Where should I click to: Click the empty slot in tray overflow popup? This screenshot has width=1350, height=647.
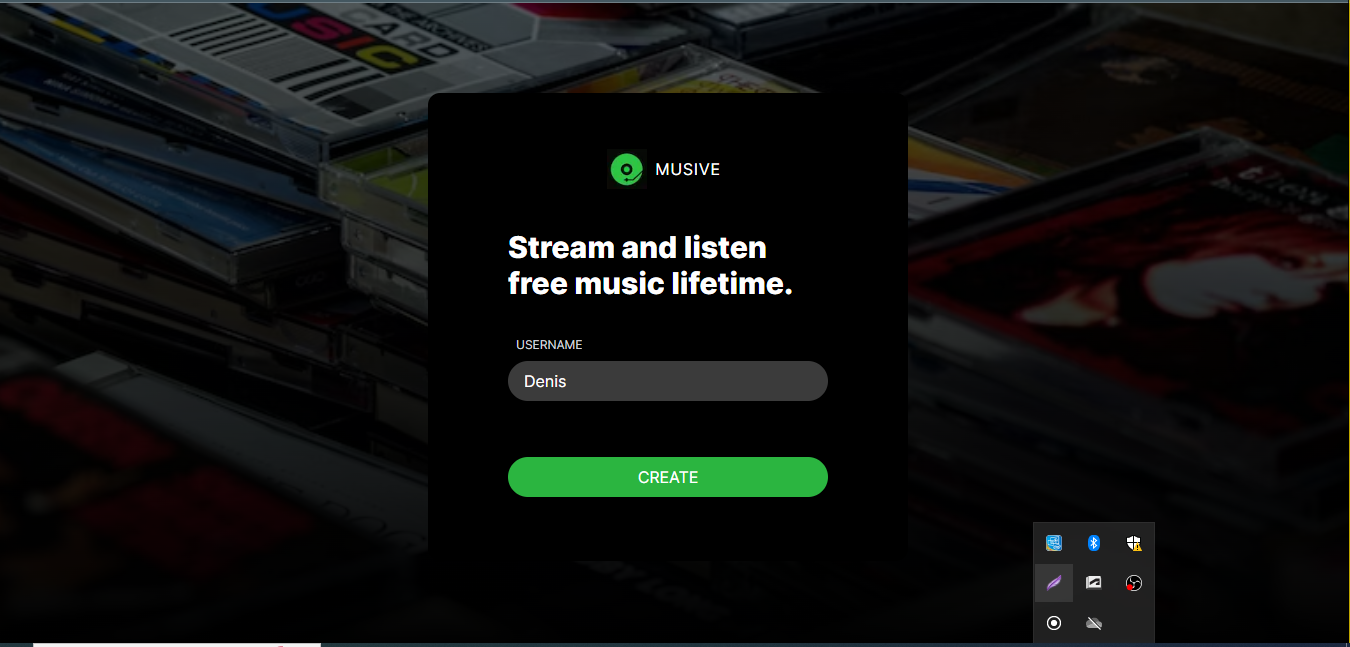[1133, 623]
